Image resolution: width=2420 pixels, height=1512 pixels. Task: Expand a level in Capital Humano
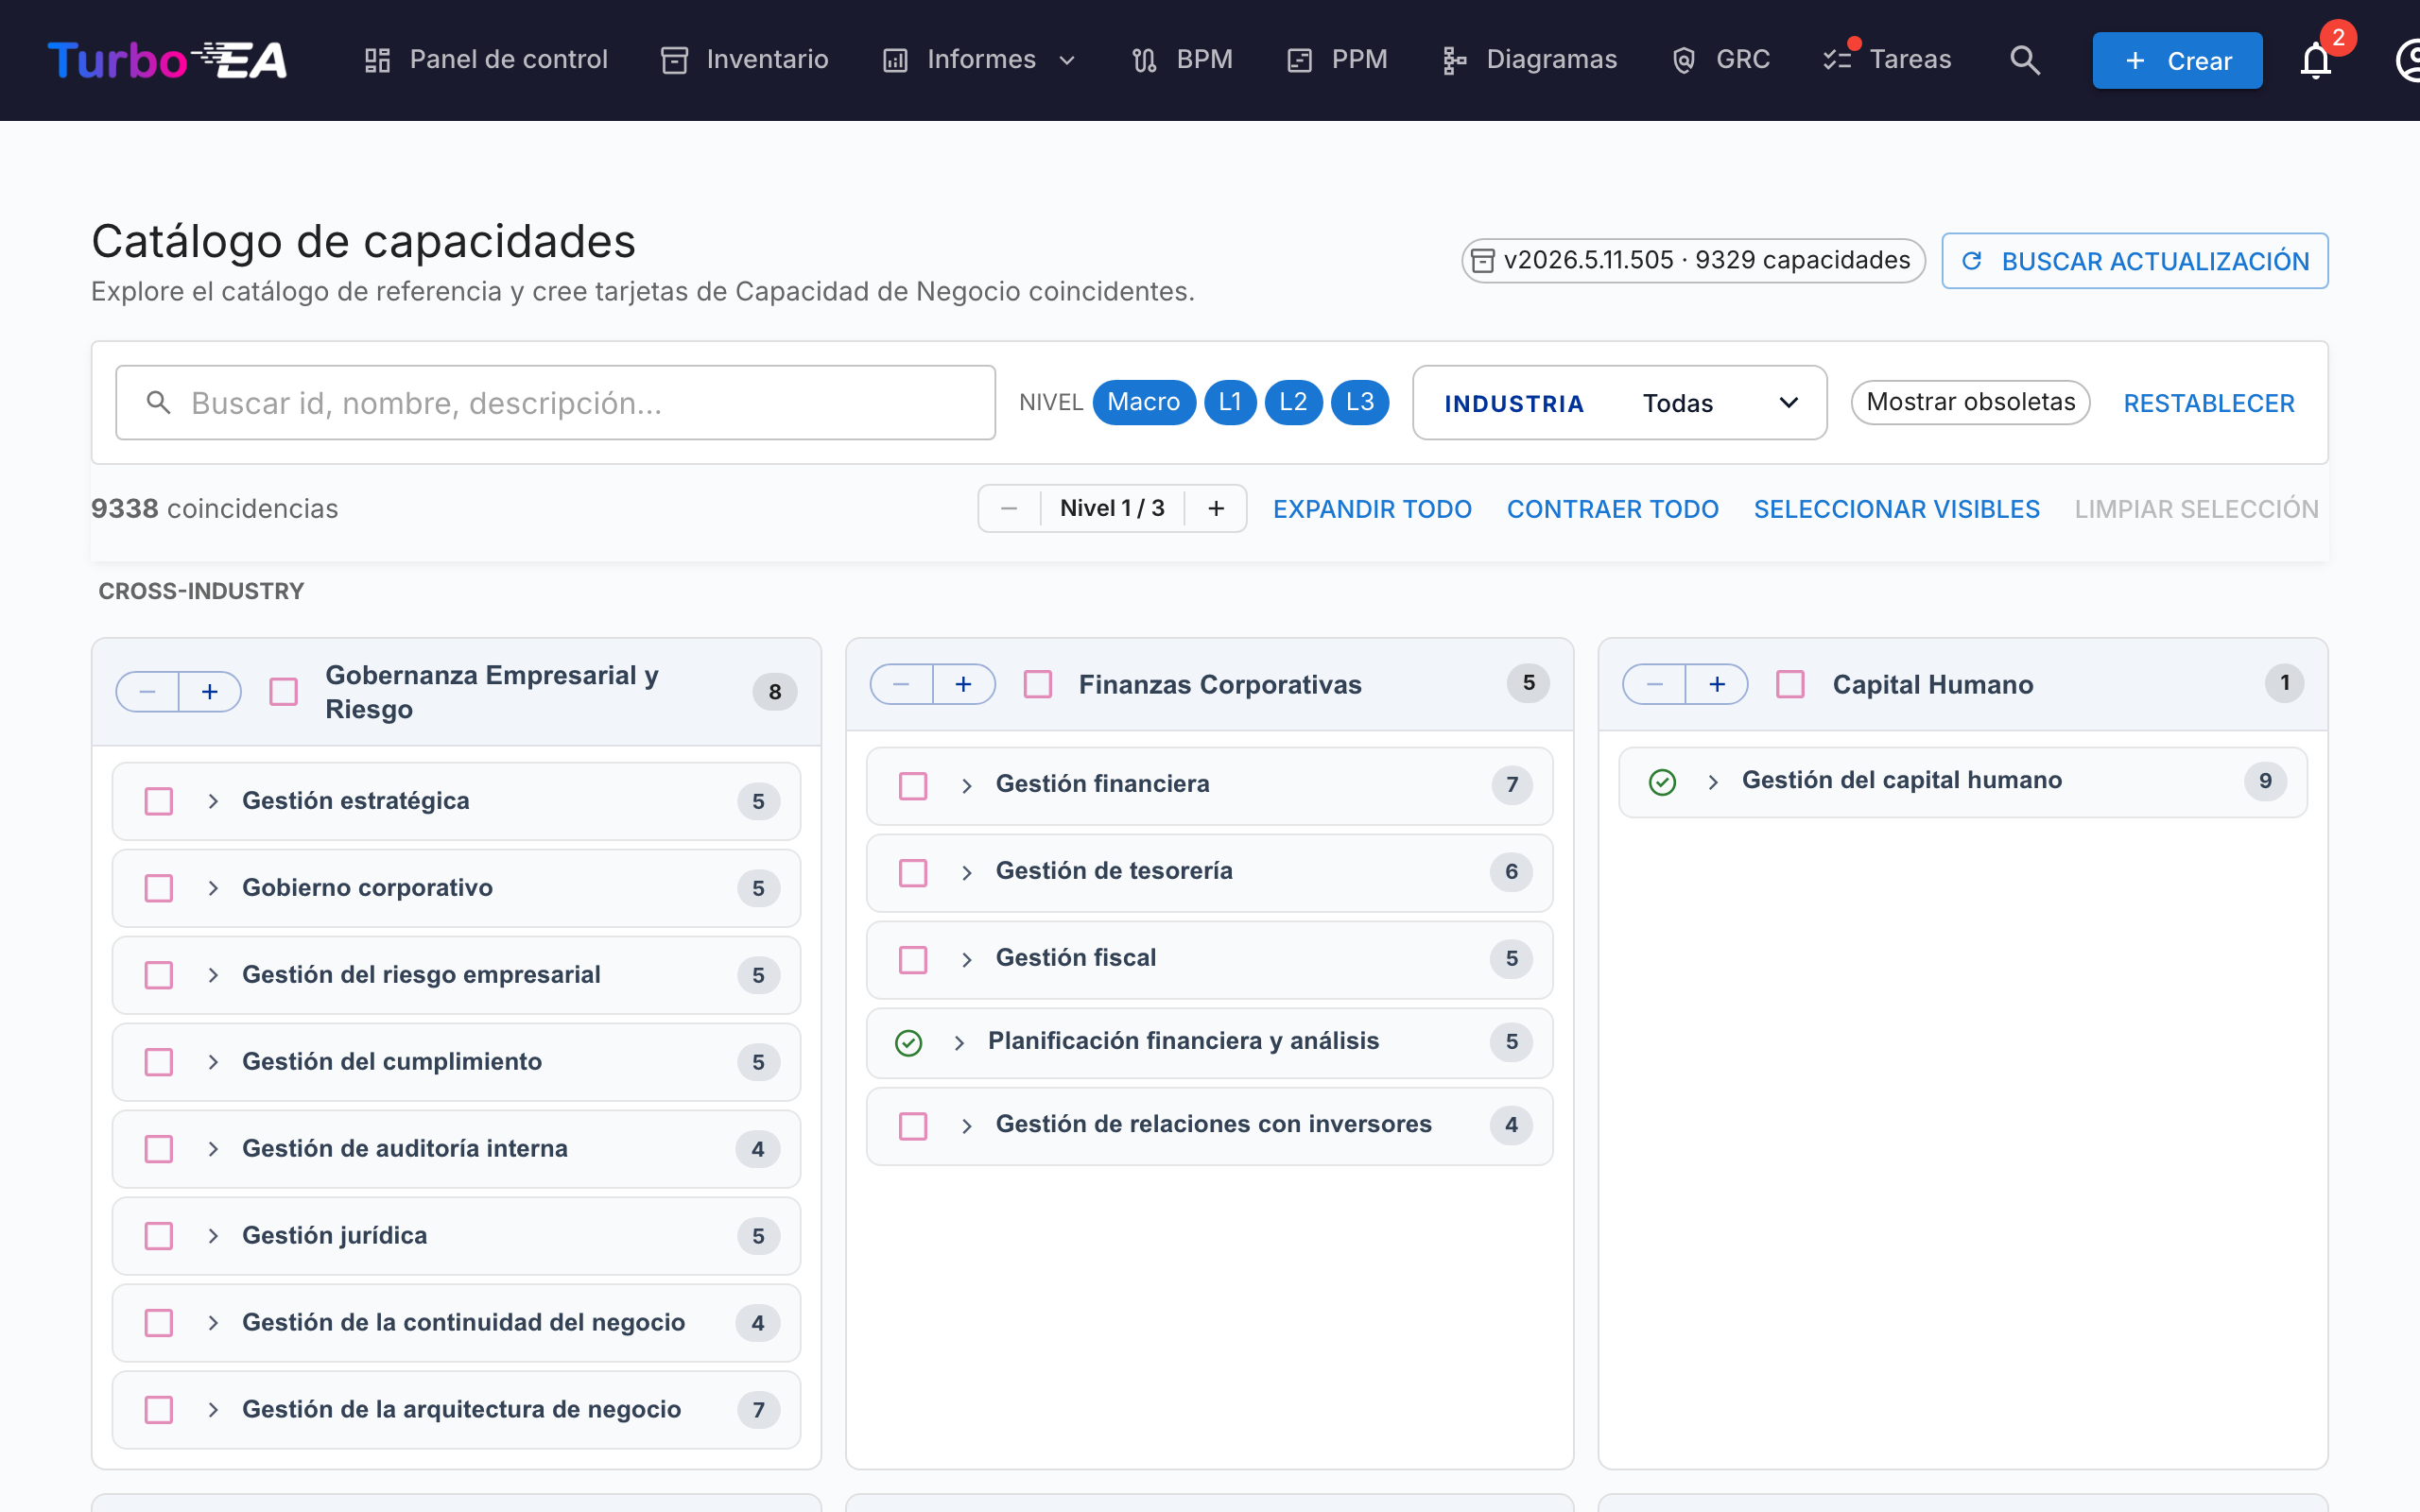pyautogui.click(x=1717, y=684)
